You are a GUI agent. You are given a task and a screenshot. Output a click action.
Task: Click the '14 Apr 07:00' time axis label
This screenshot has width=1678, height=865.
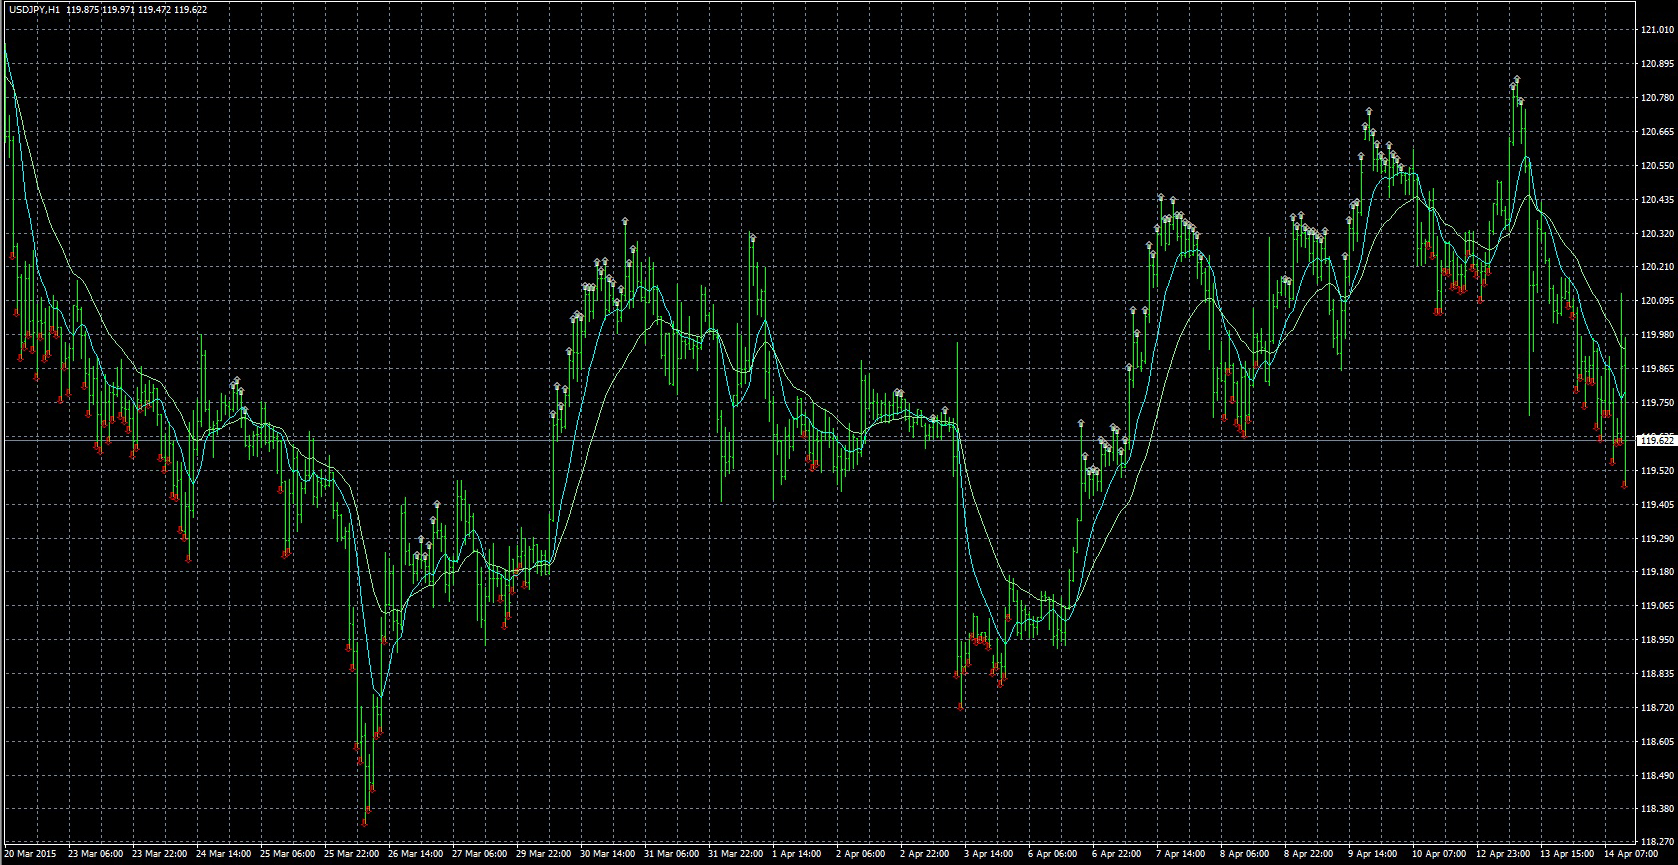coord(1625,855)
